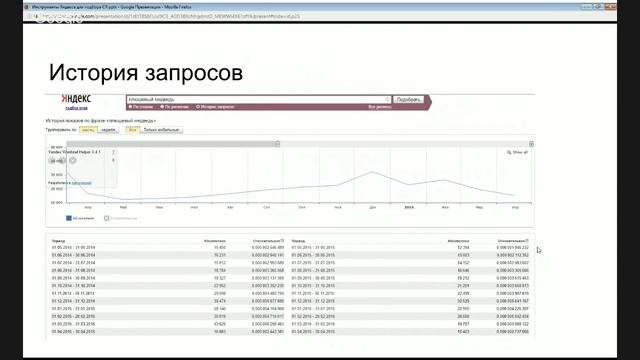Image resolution: width=640 pixels, height=360 pixels.
Task: Open help icon beside right Относительное header
Action: (527, 241)
